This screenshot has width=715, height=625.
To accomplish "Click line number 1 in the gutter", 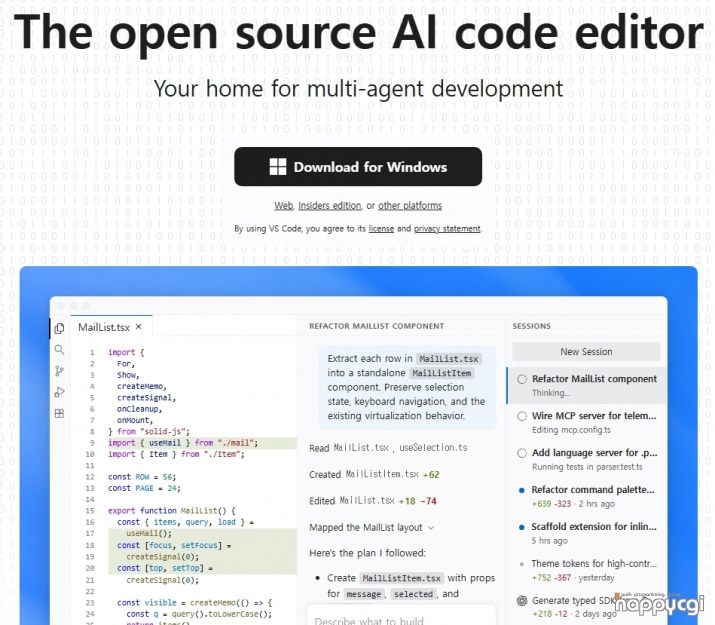I will coord(92,352).
